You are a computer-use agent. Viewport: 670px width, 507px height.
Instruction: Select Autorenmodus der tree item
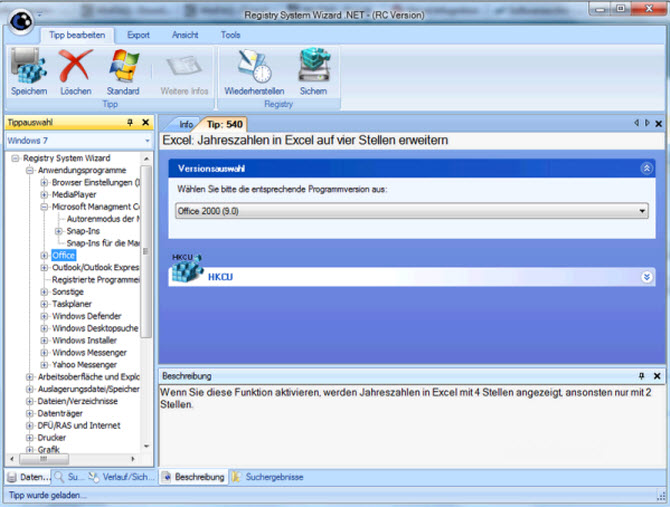[x=103, y=219]
